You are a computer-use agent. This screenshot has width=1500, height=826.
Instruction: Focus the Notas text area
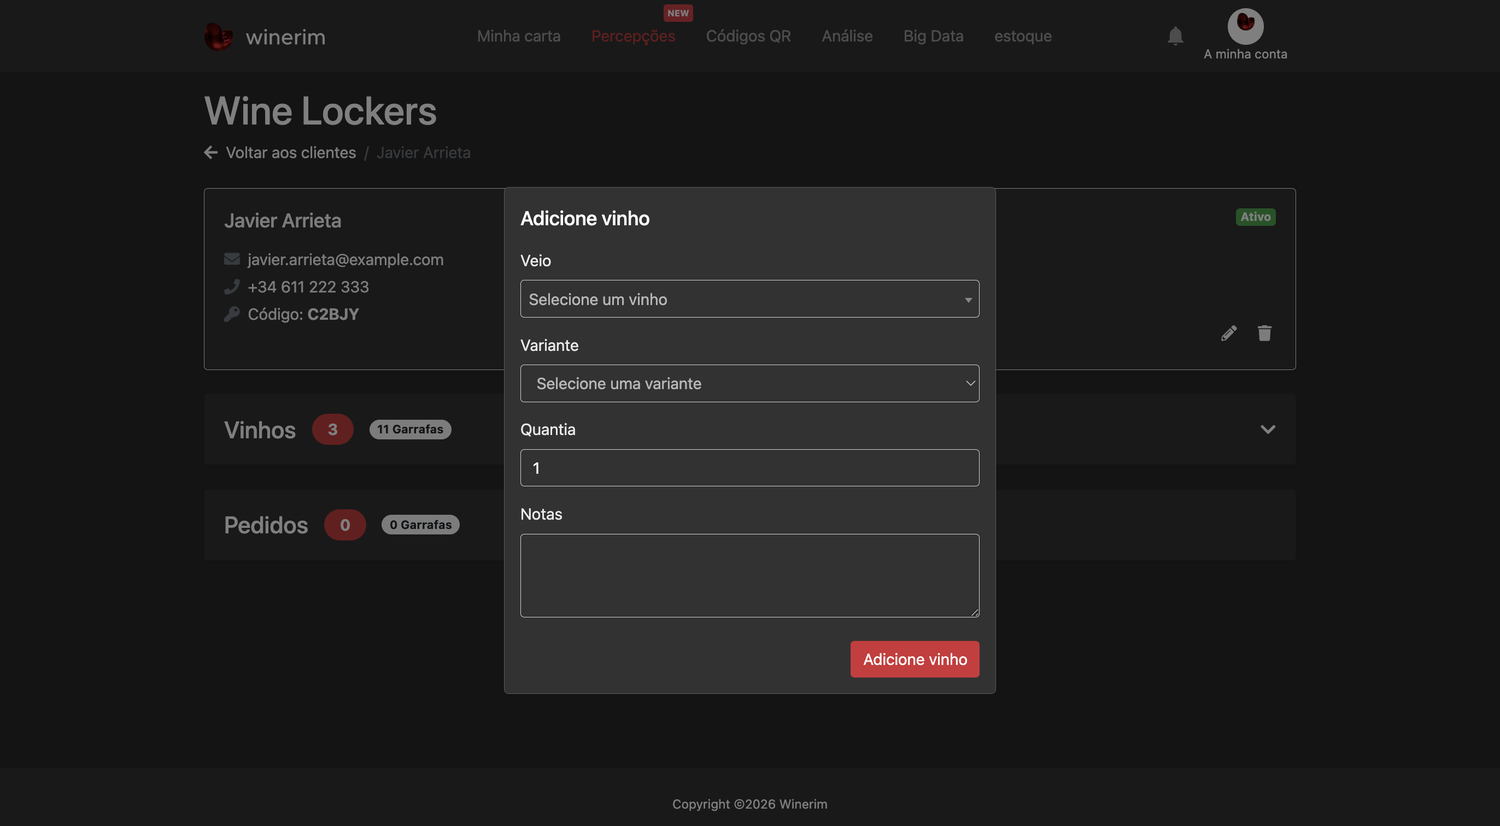click(749, 576)
